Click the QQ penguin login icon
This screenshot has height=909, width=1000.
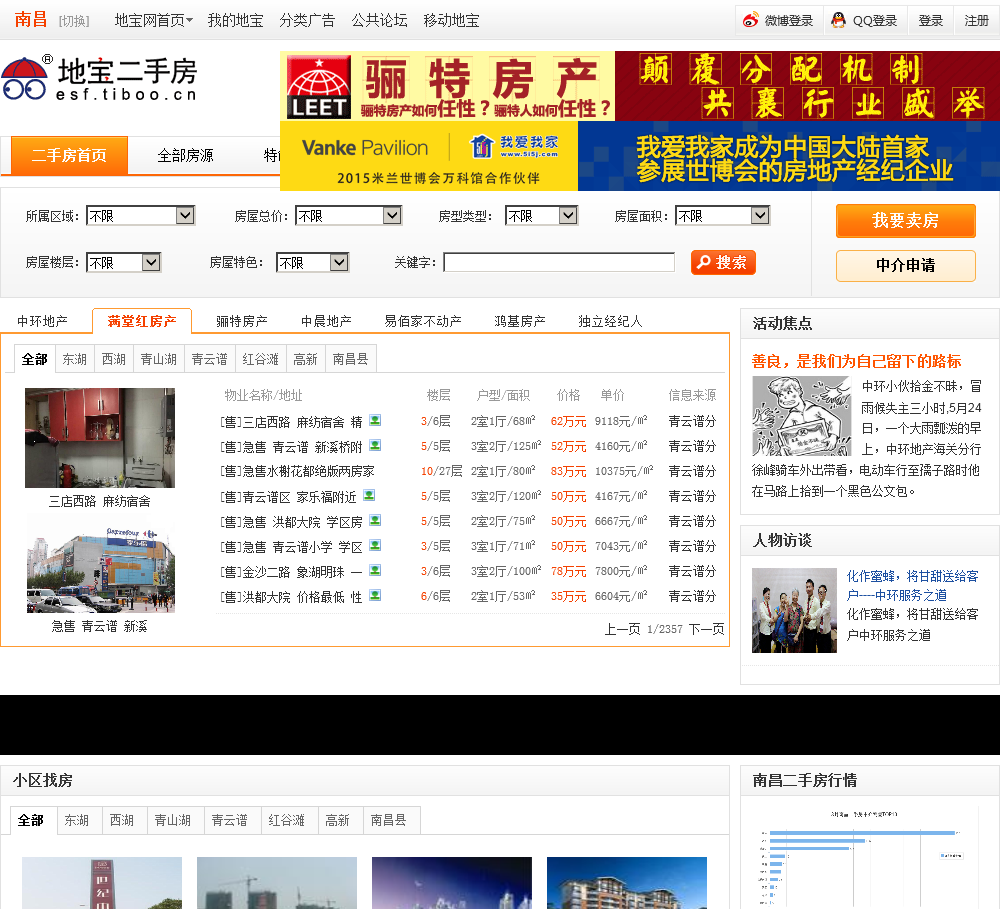[839, 20]
